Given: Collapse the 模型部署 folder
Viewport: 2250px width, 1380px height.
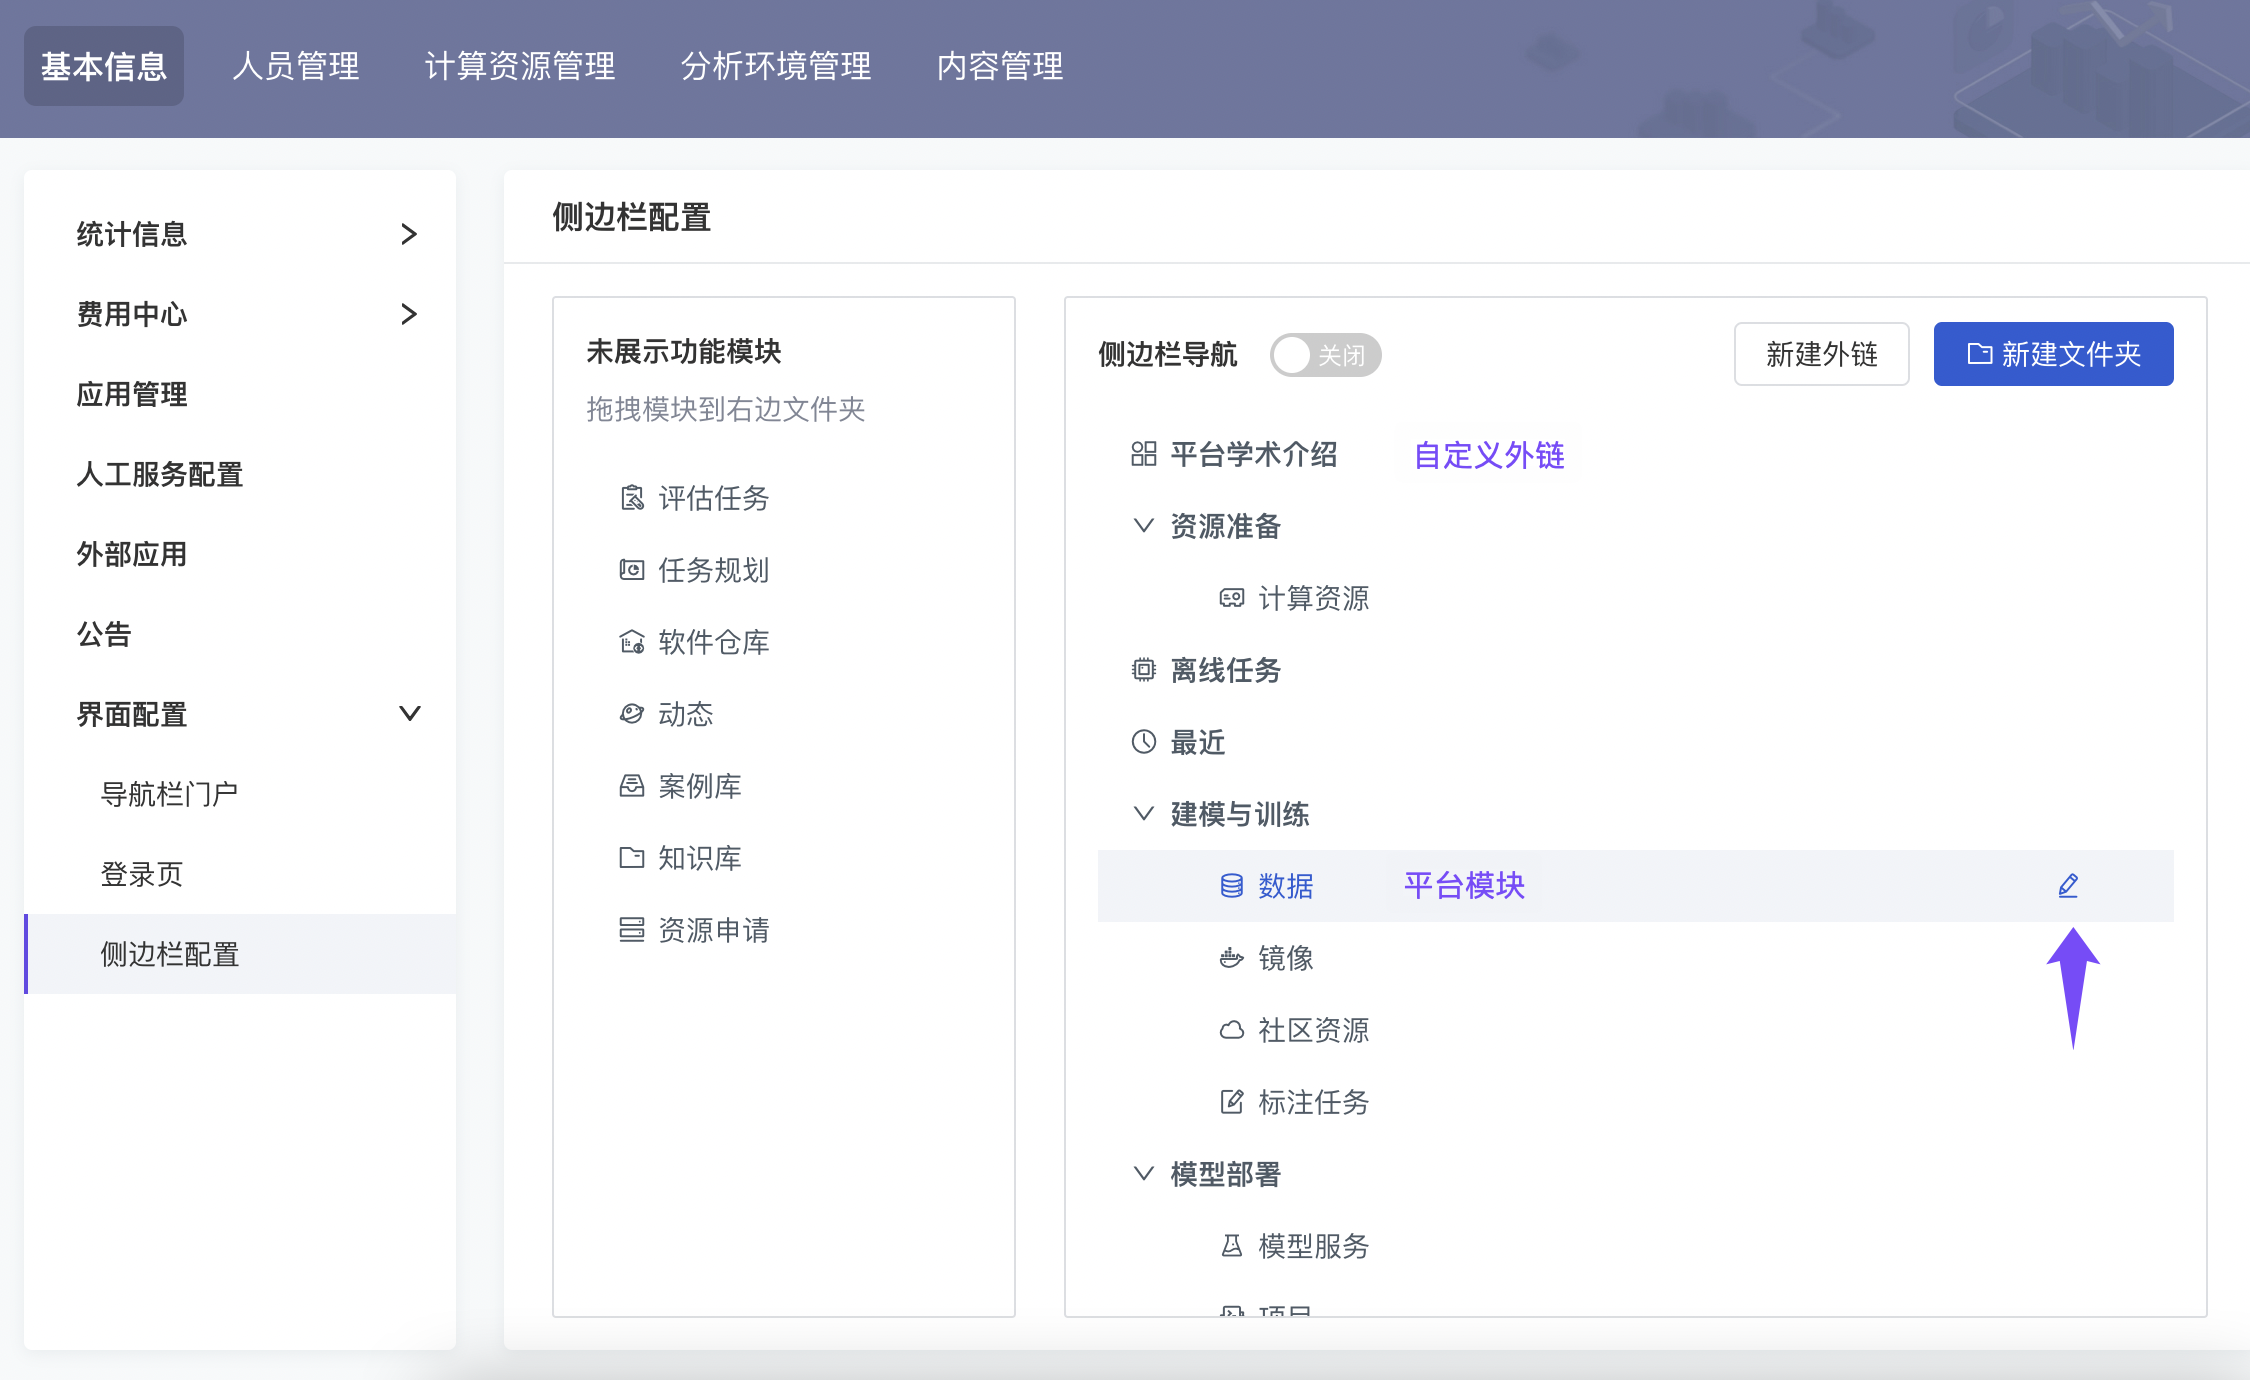Looking at the screenshot, I should click(1144, 1174).
